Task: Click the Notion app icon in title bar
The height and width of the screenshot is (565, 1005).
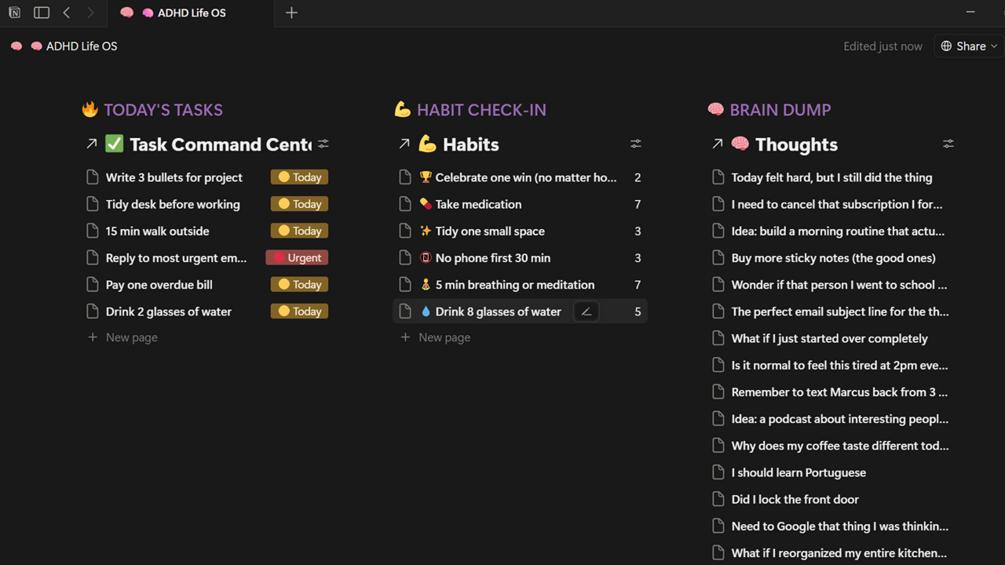Action: 15,13
